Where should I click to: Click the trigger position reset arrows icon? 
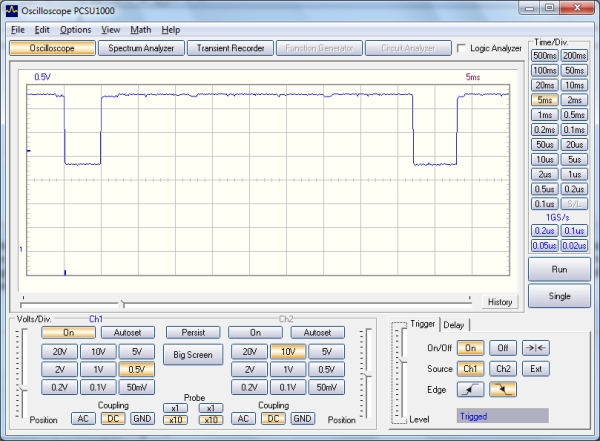click(537, 347)
